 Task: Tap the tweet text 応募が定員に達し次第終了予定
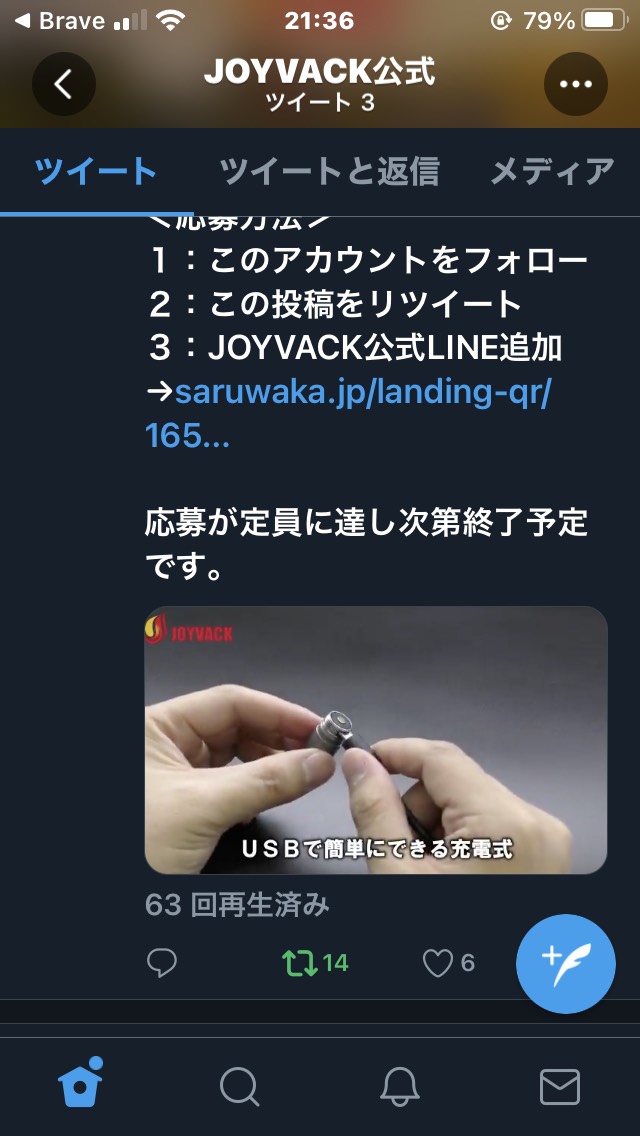(x=366, y=523)
